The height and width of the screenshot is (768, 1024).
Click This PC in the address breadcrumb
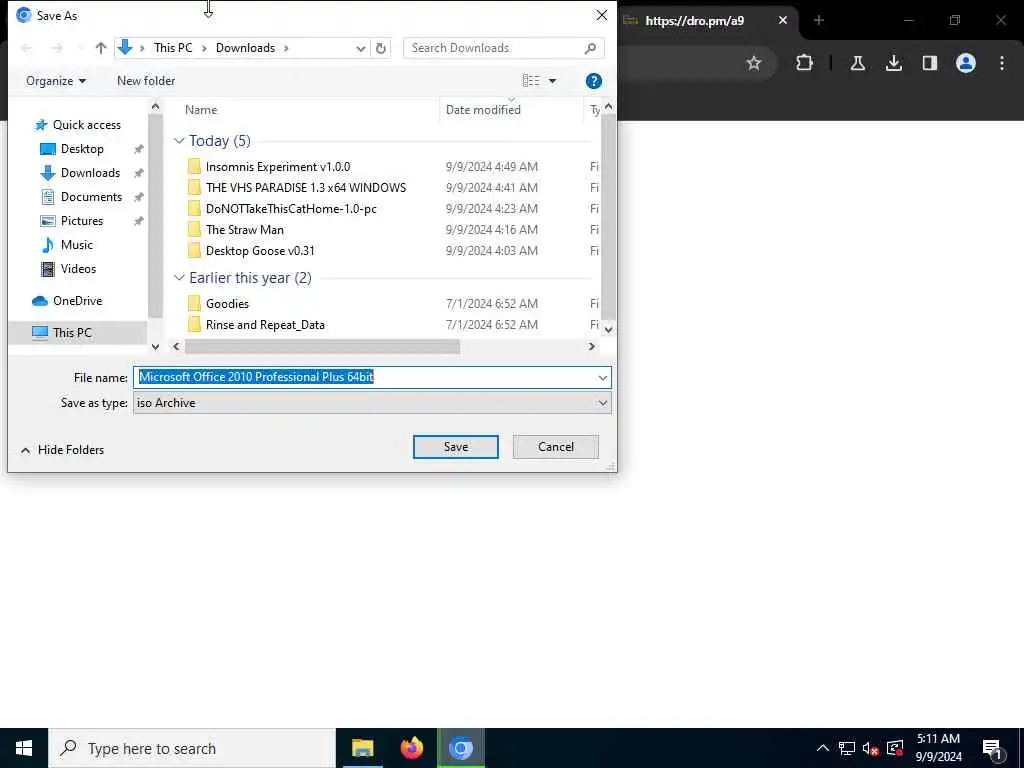(x=173, y=48)
